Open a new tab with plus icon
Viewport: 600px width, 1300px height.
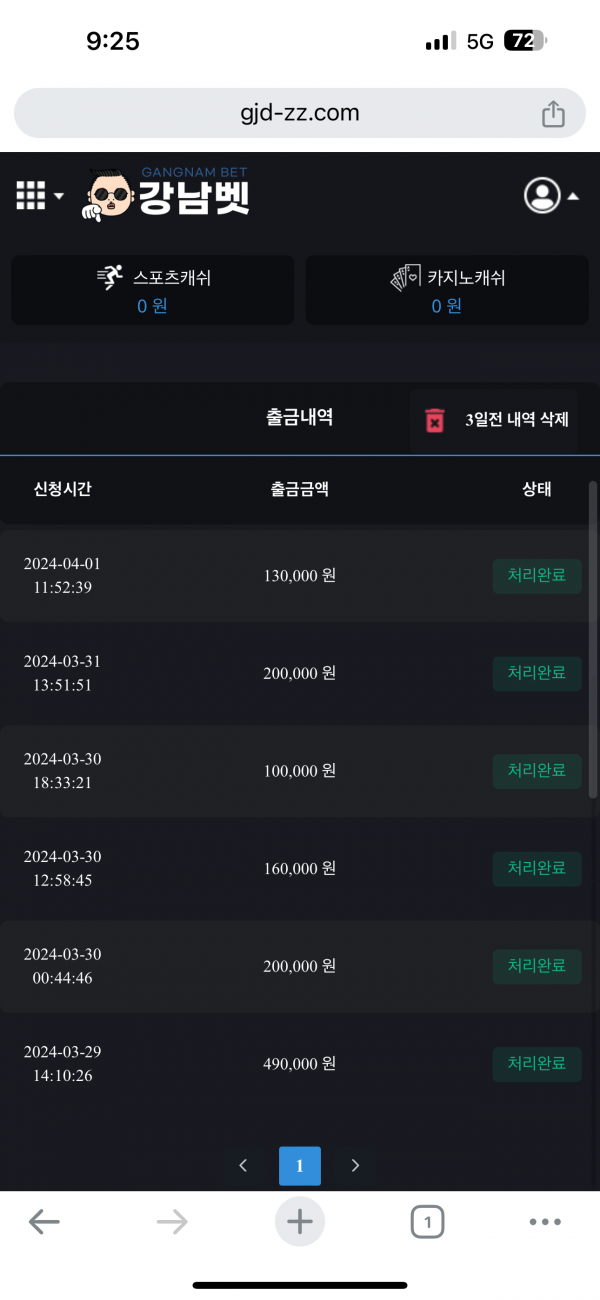click(x=300, y=1221)
